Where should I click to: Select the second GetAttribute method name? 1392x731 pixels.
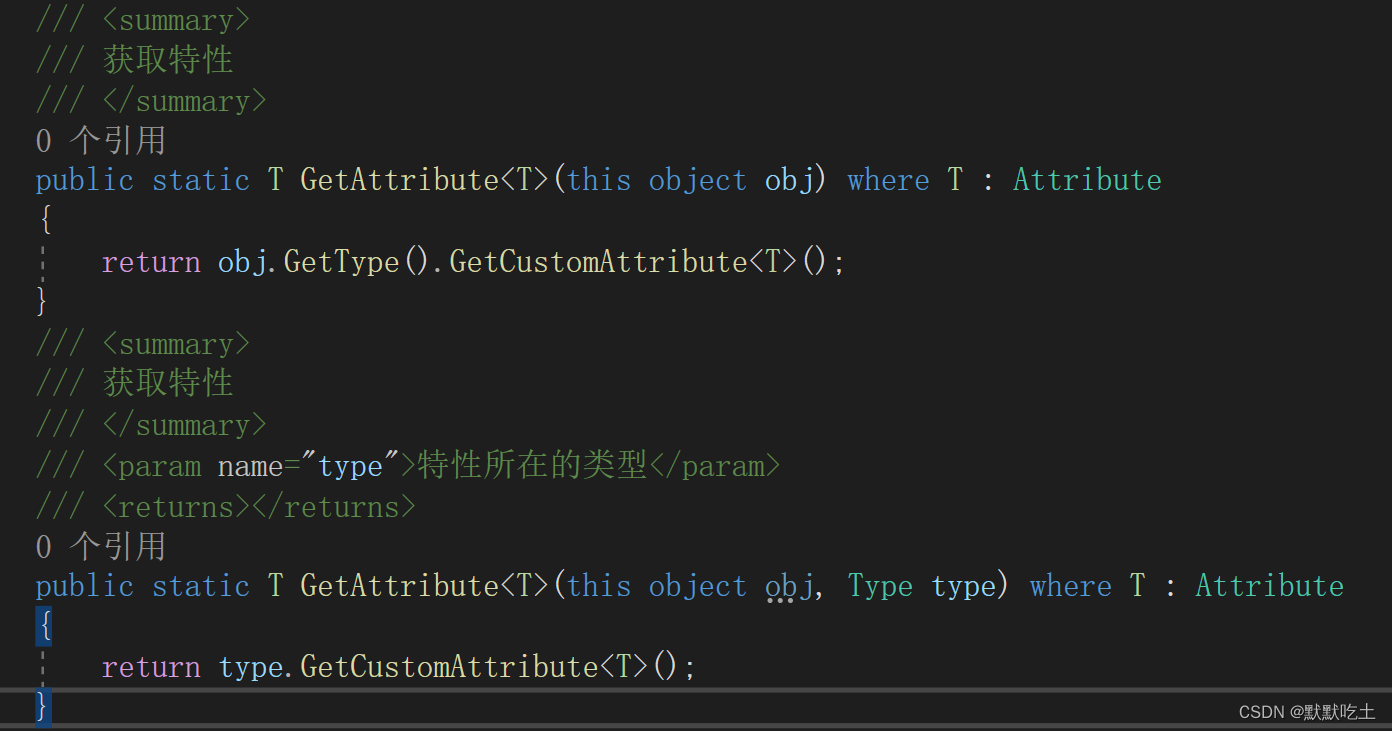click(x=399, y=585)
